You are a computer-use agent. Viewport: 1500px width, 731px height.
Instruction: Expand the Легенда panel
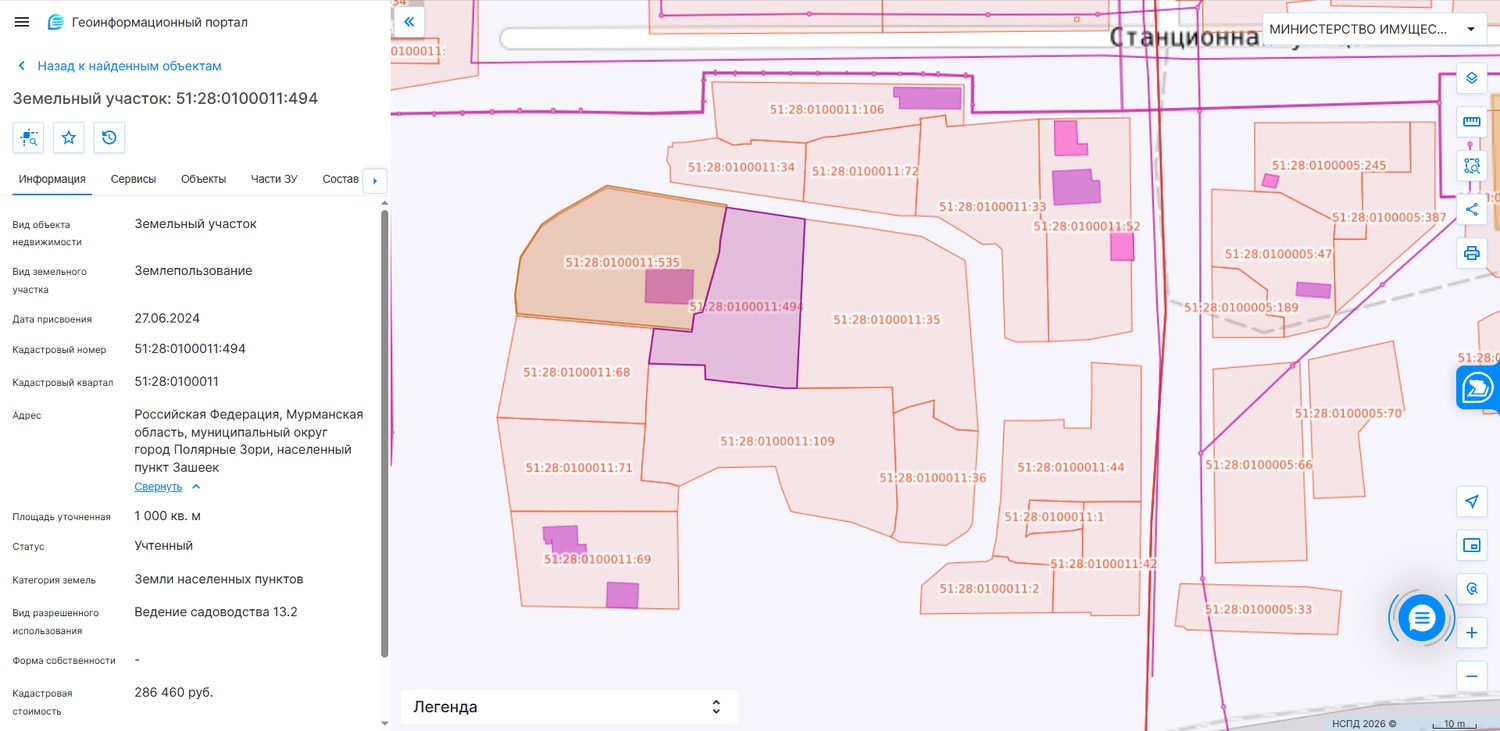(x=569, y=707)
